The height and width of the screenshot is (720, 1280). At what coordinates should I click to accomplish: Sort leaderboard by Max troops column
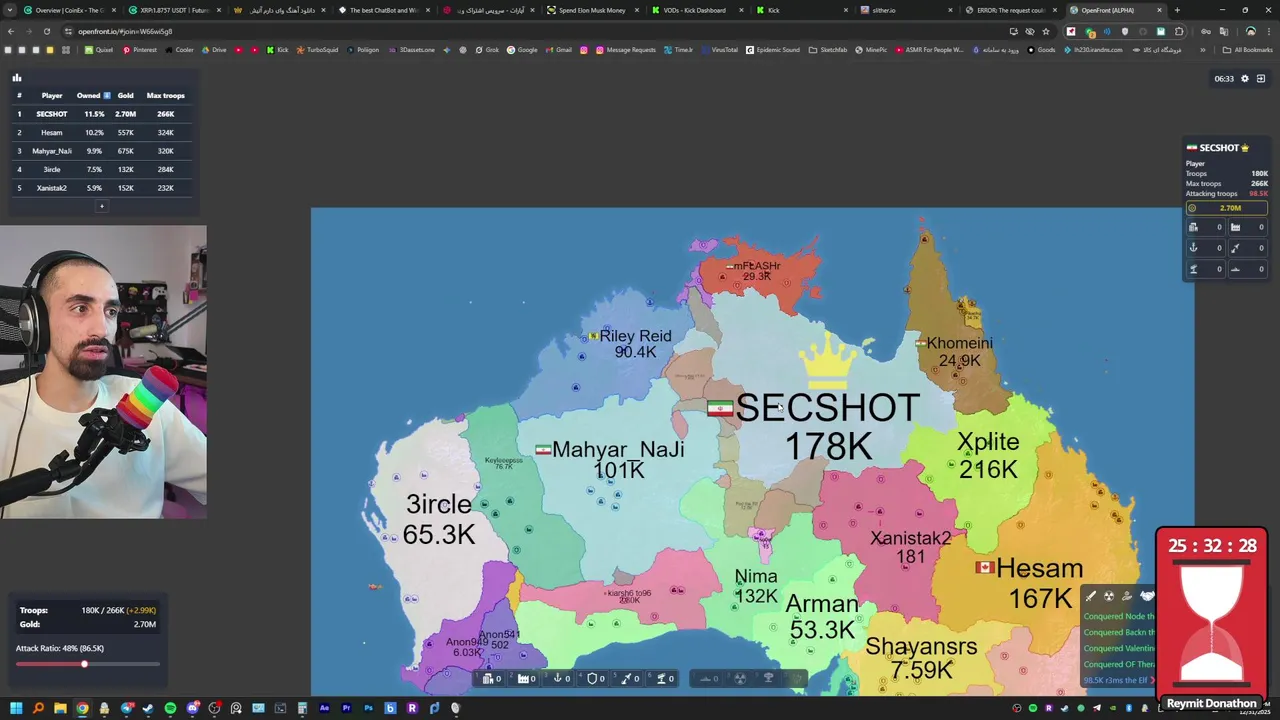click(166, 95)
